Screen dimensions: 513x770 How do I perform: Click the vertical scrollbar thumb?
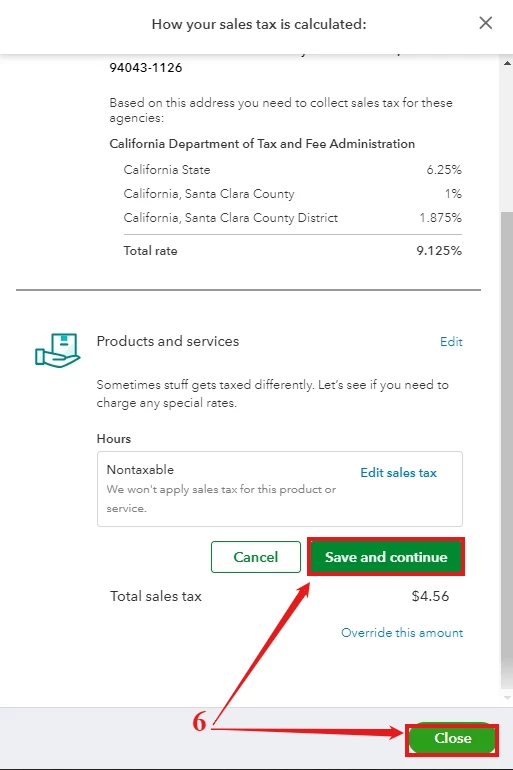[x=507, y=450]
